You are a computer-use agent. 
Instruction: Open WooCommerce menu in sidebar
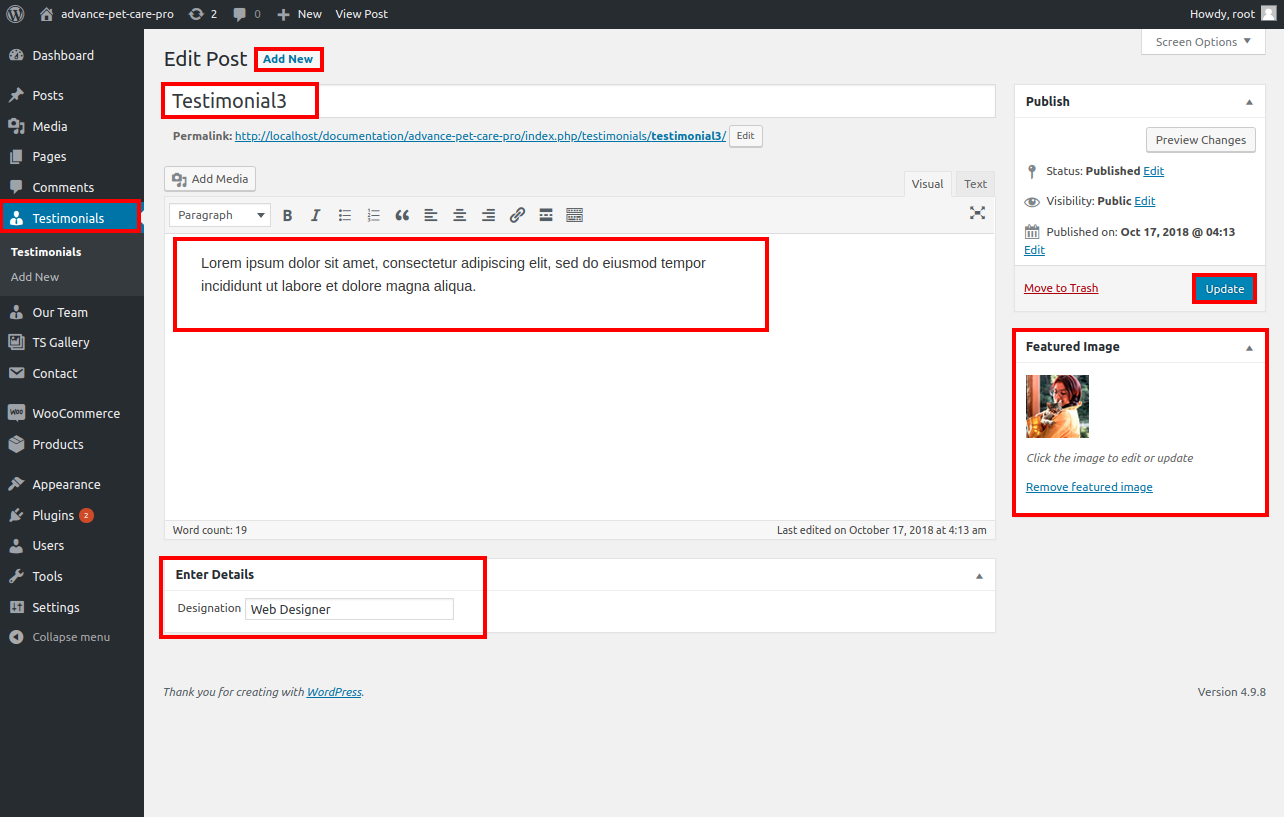tap(75, 413)
